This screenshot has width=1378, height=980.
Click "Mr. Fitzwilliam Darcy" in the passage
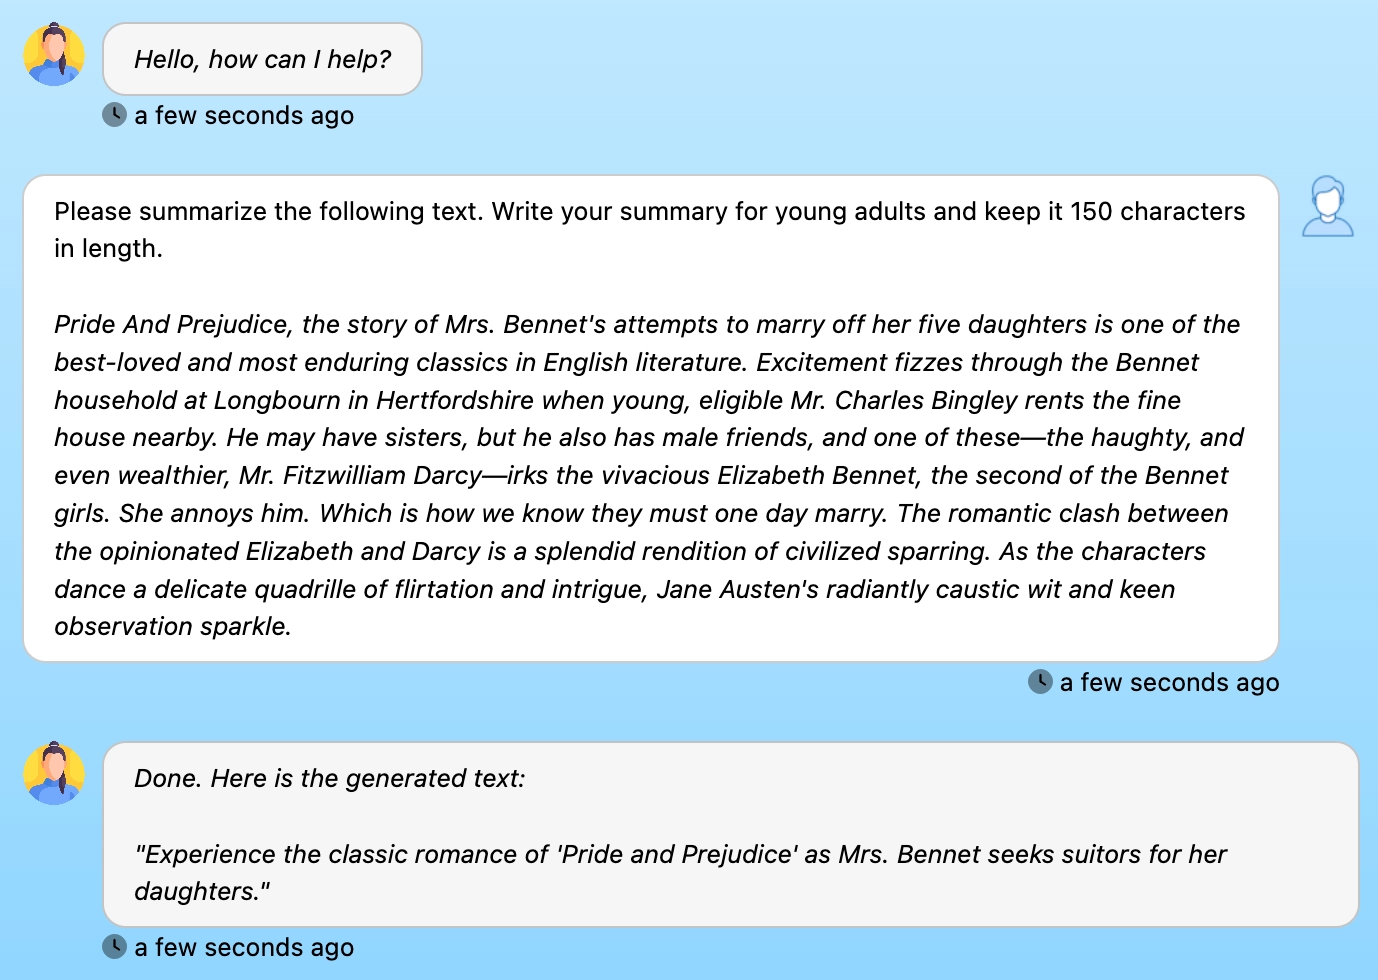pos(360,476)
